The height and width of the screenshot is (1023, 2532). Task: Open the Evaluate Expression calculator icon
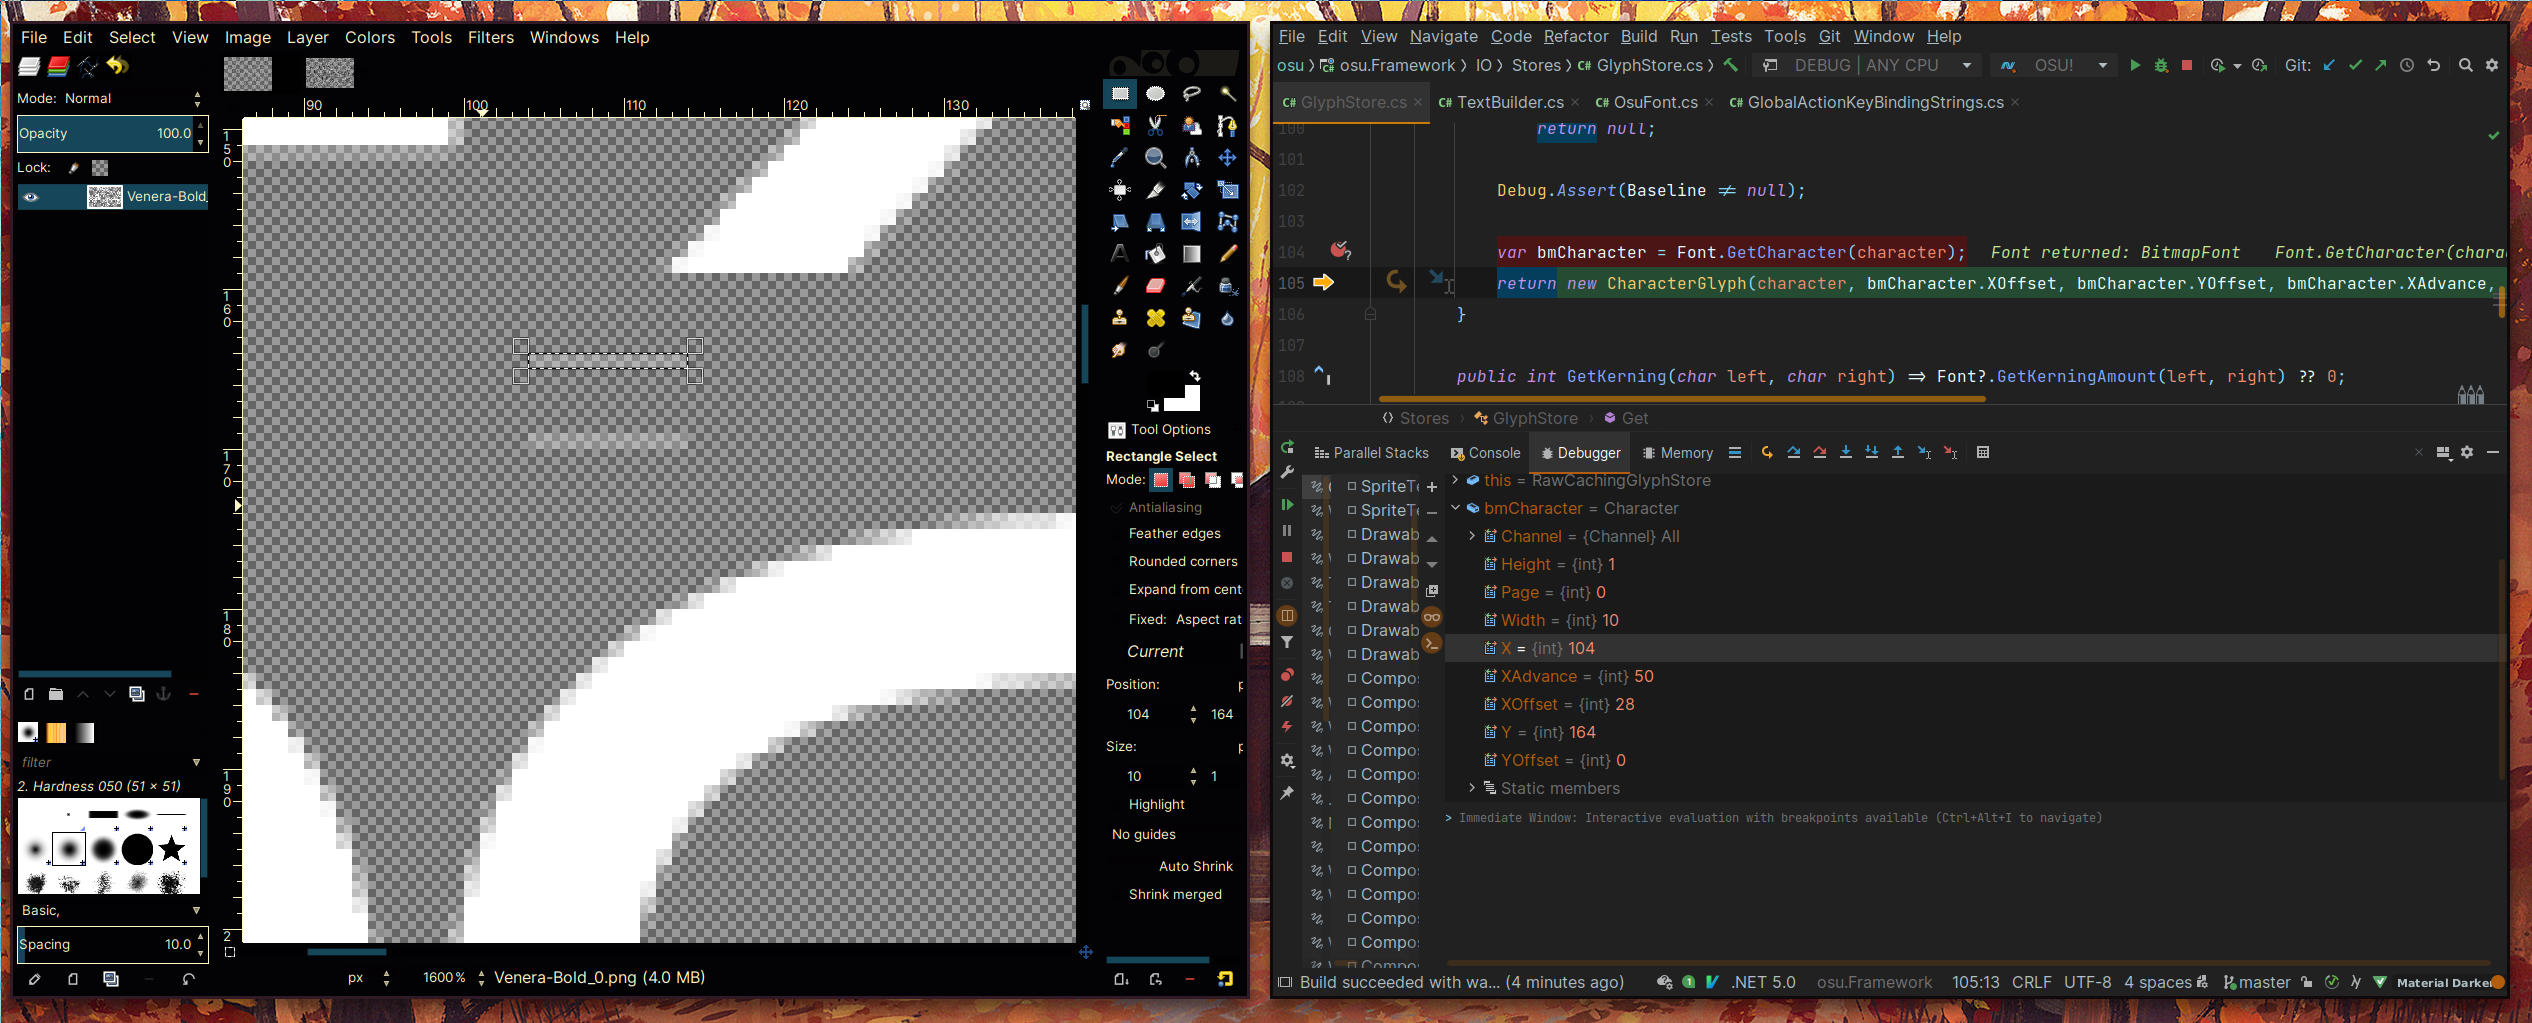1983,452
